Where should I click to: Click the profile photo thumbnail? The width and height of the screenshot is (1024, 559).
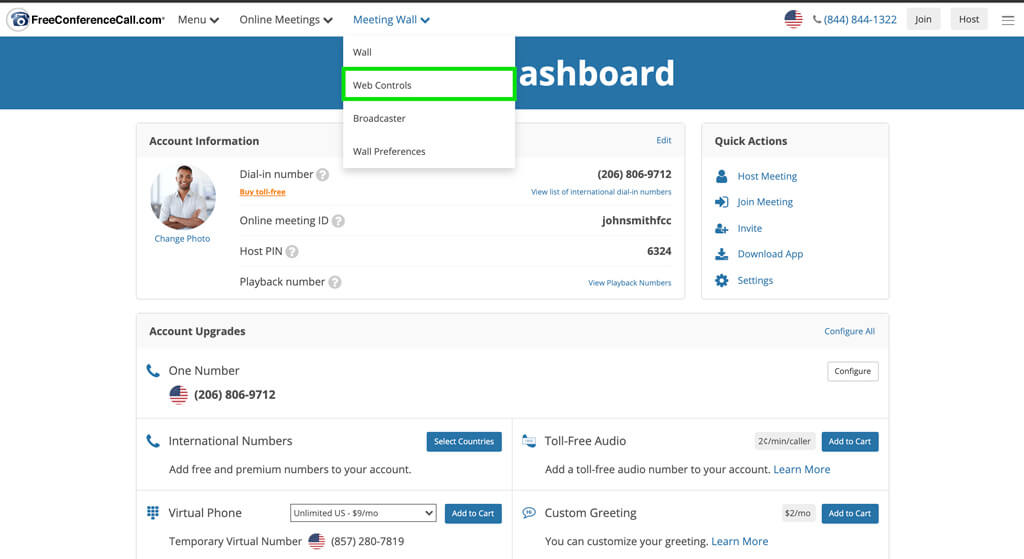tap(183, 197)
